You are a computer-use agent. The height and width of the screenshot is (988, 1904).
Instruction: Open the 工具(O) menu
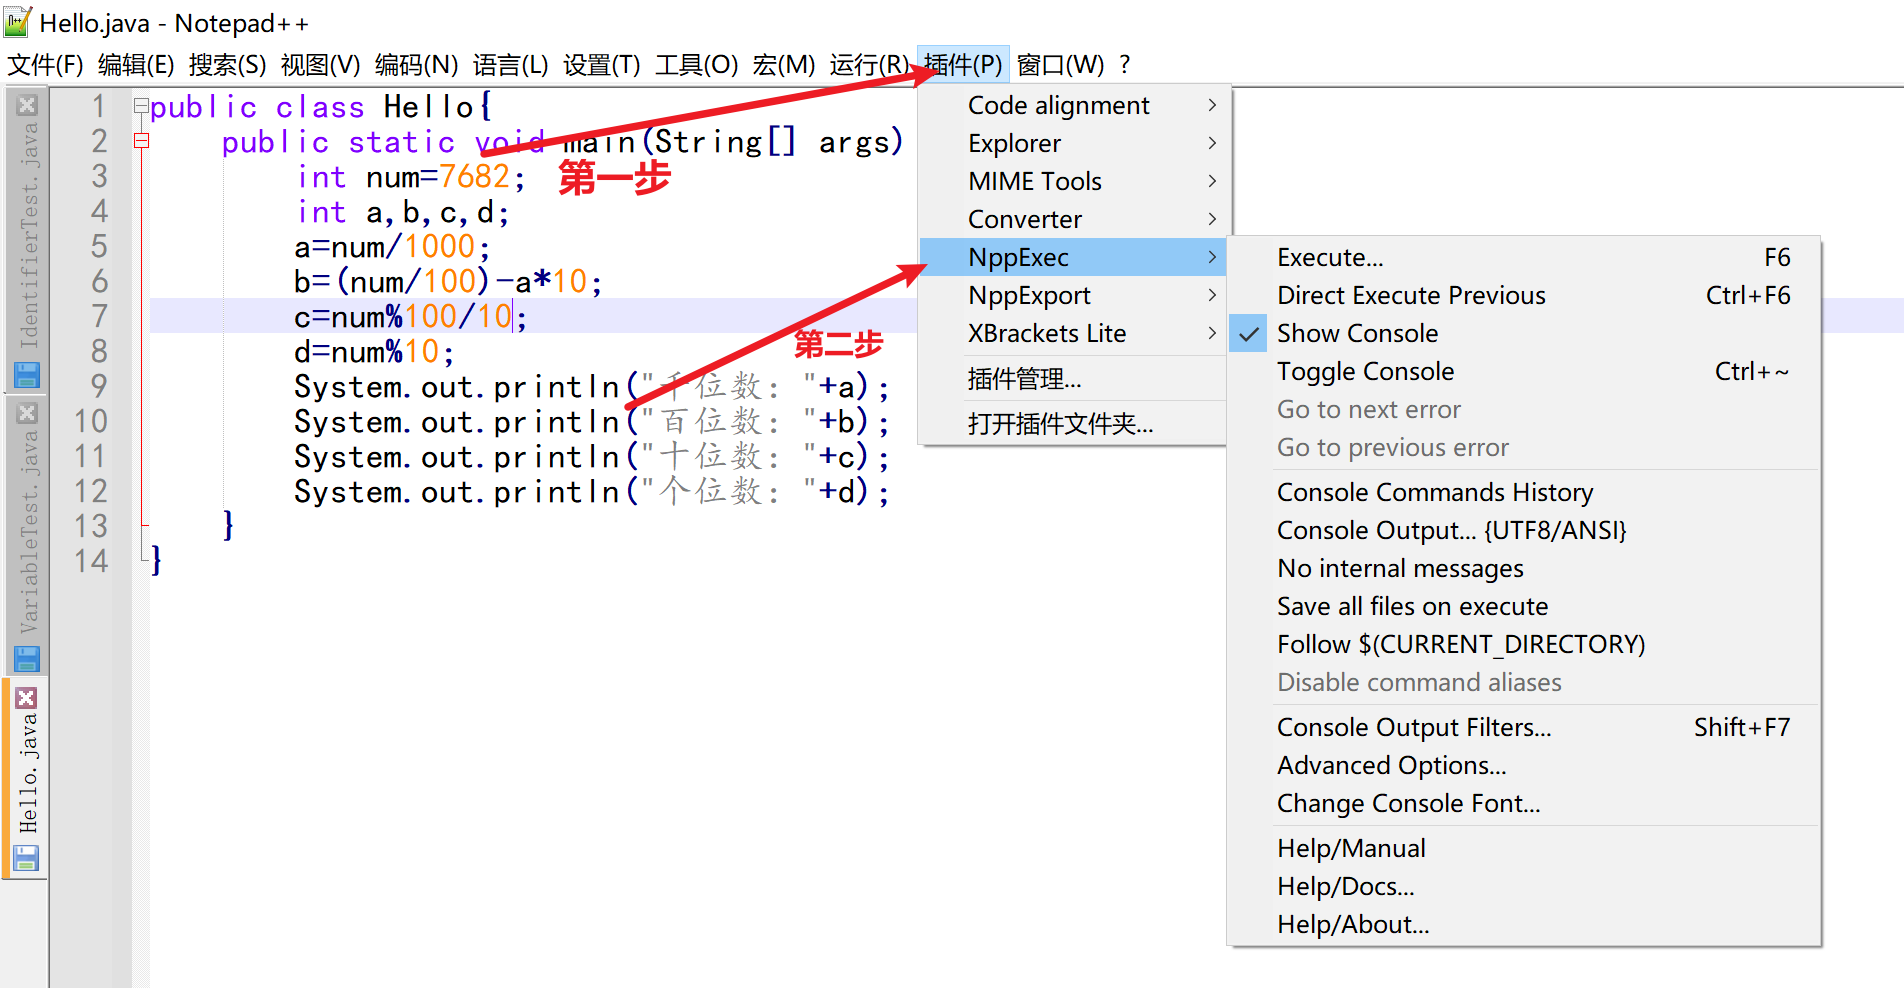[696, 65]
